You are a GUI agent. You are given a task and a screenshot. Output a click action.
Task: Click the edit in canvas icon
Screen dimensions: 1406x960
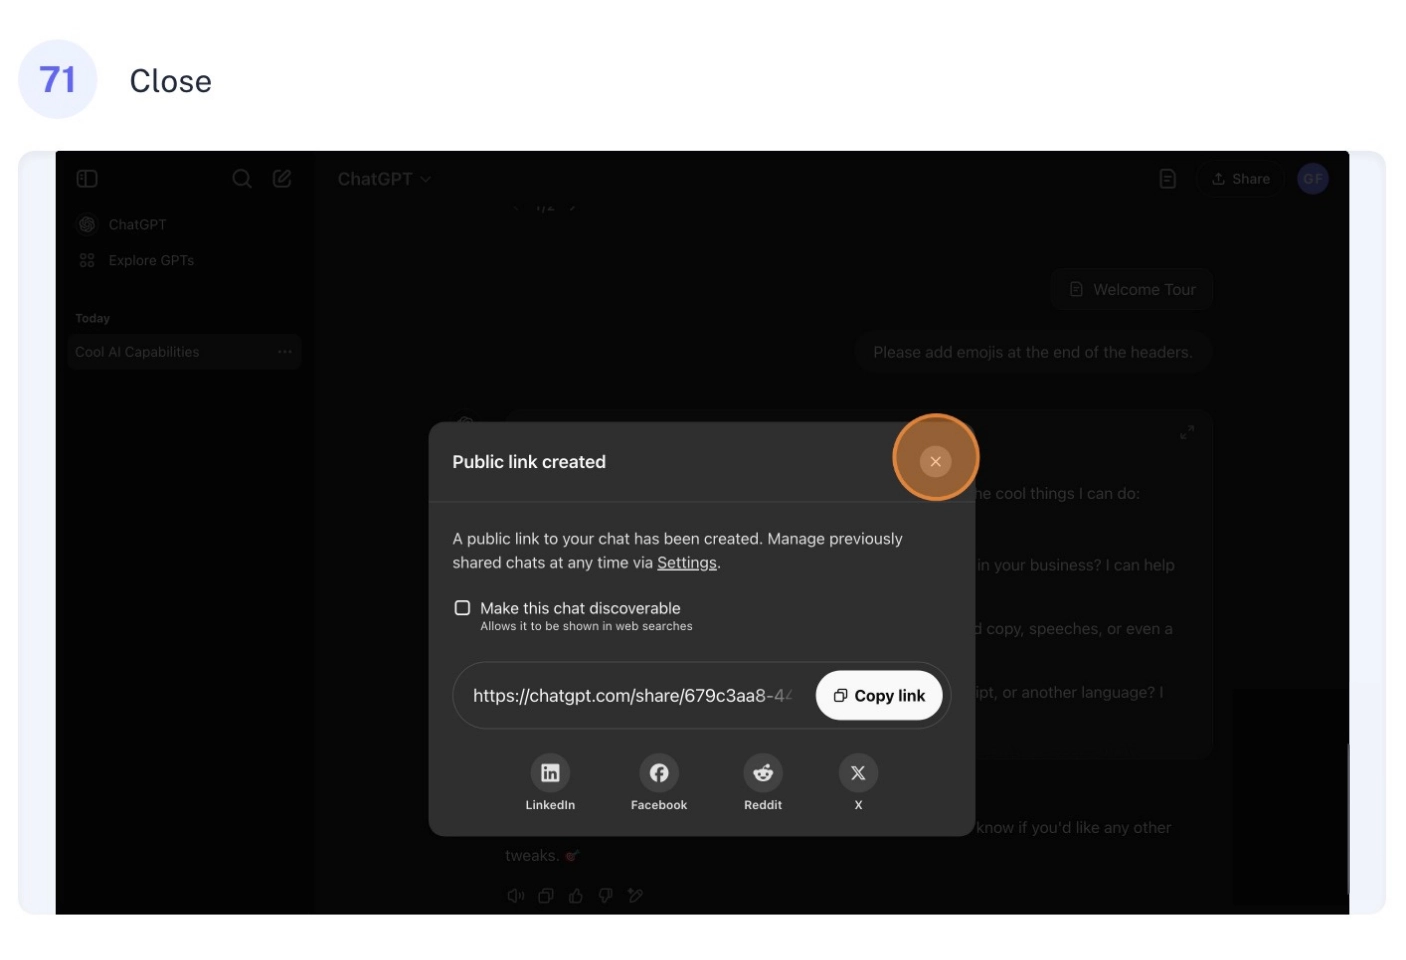pyautogui.click(x=635, y=896)
